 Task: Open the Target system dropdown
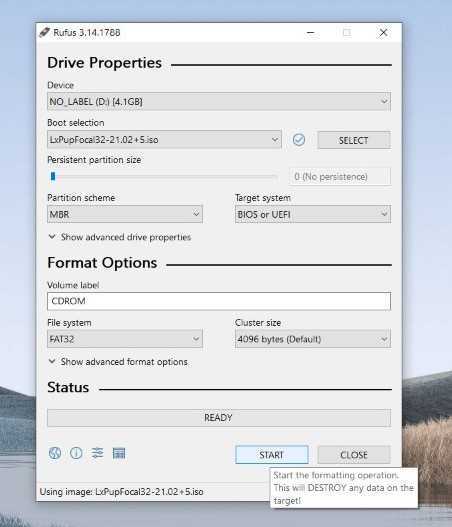(313, 214)
